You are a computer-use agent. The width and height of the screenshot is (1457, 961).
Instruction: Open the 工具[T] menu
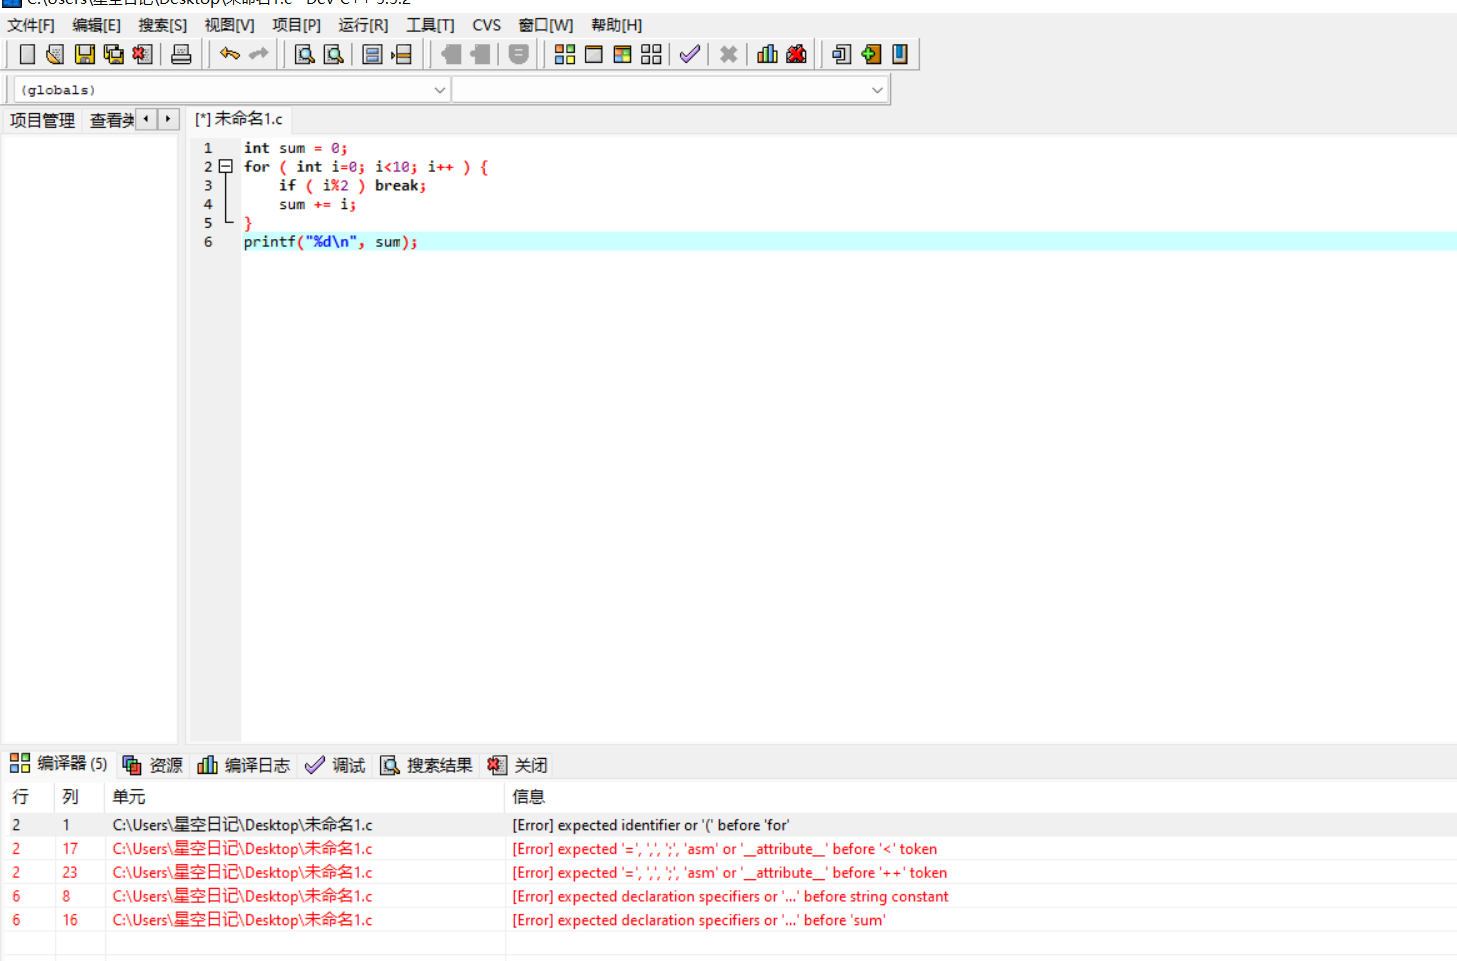430,25
